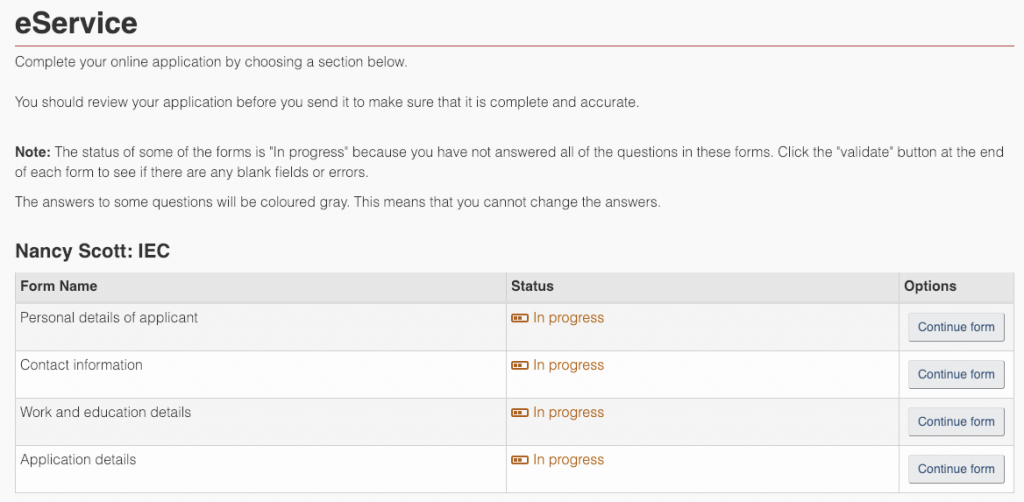Screen dimensions: 1024x502
Task: Click the Application details in-progress status icon
Action: pos(519,460)
